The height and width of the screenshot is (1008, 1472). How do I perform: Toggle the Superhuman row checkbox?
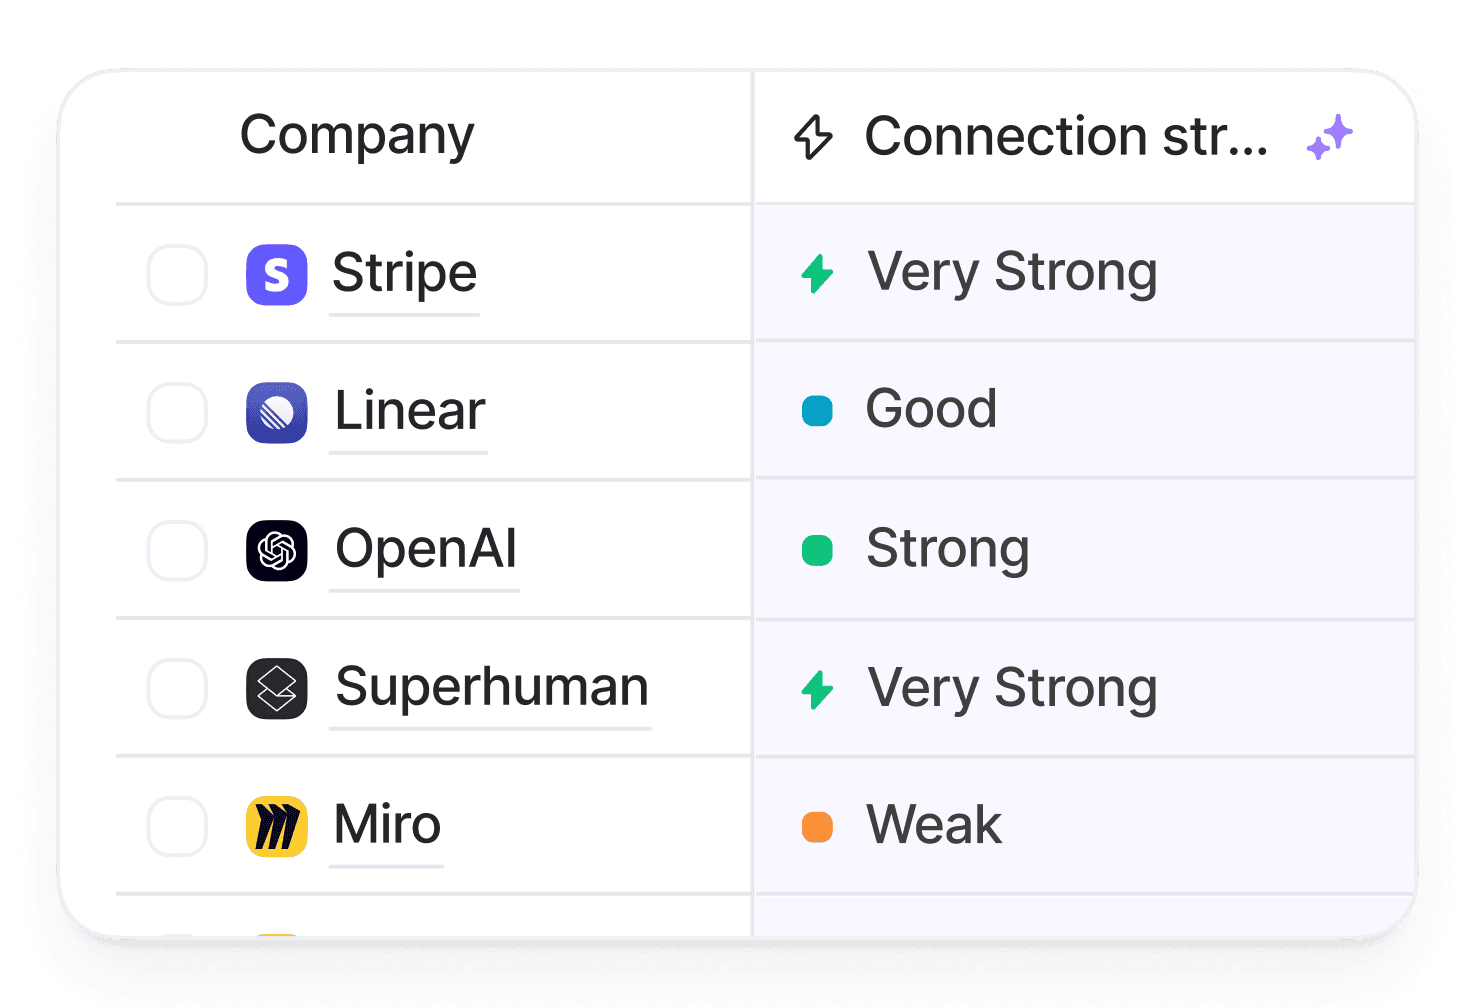(x=177, y=688)
